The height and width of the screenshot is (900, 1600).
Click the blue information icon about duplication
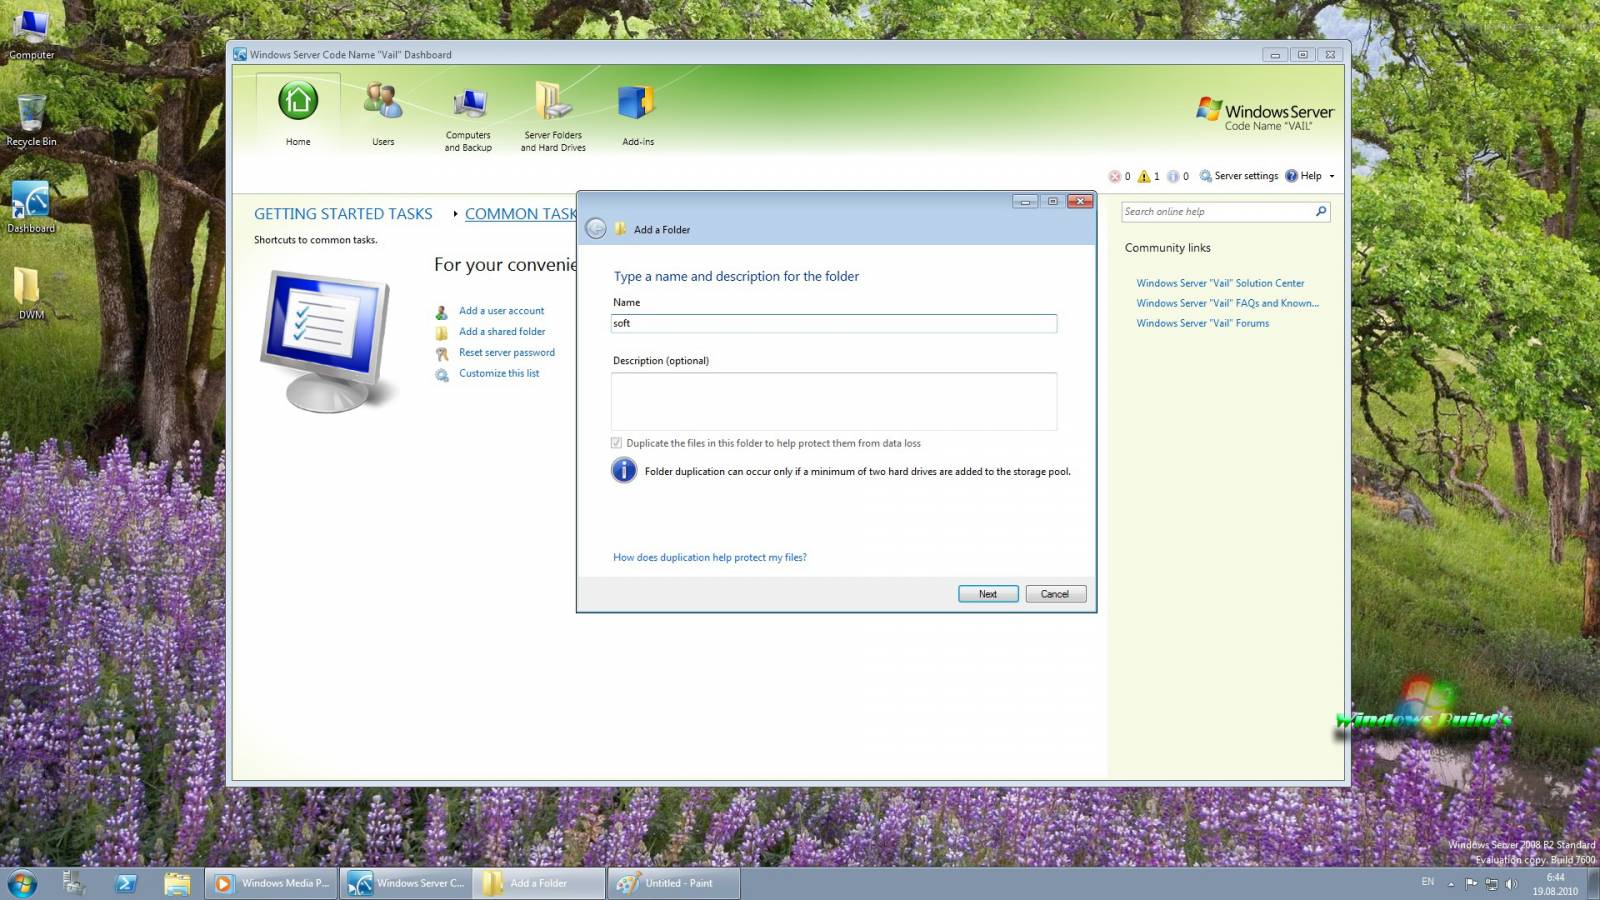pos(624,470)
